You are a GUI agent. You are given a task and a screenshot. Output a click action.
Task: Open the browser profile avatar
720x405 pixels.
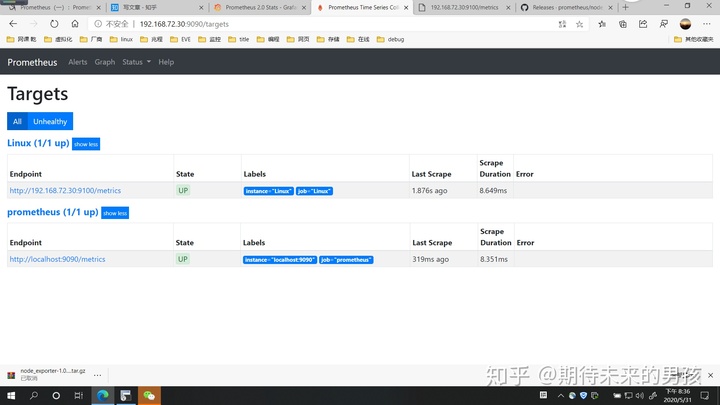pyautogui.click(x=685, y=24)
